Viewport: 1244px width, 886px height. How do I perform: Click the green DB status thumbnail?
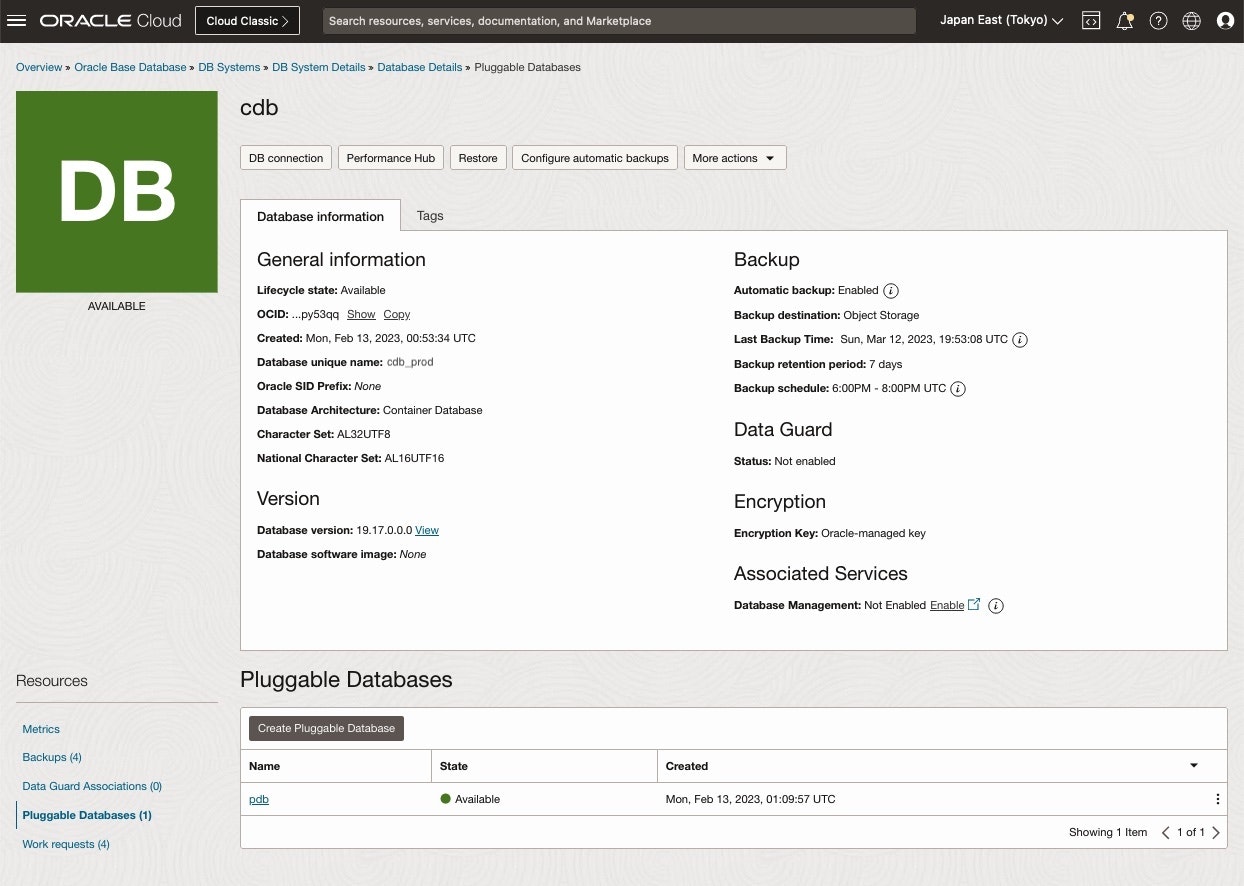tap(117, 192)
